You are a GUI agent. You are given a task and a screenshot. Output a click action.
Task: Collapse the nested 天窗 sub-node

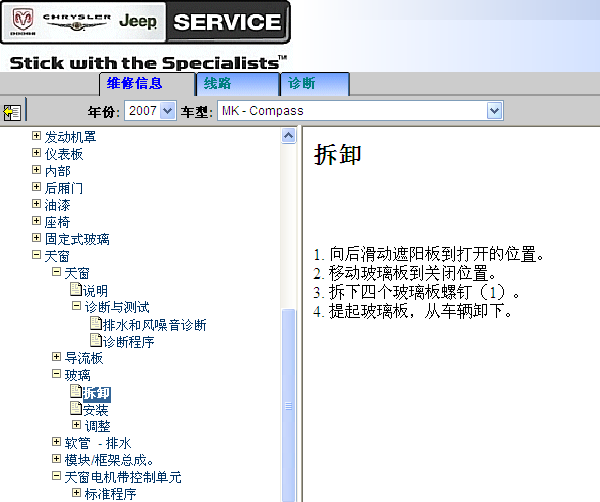click(56, 272)
